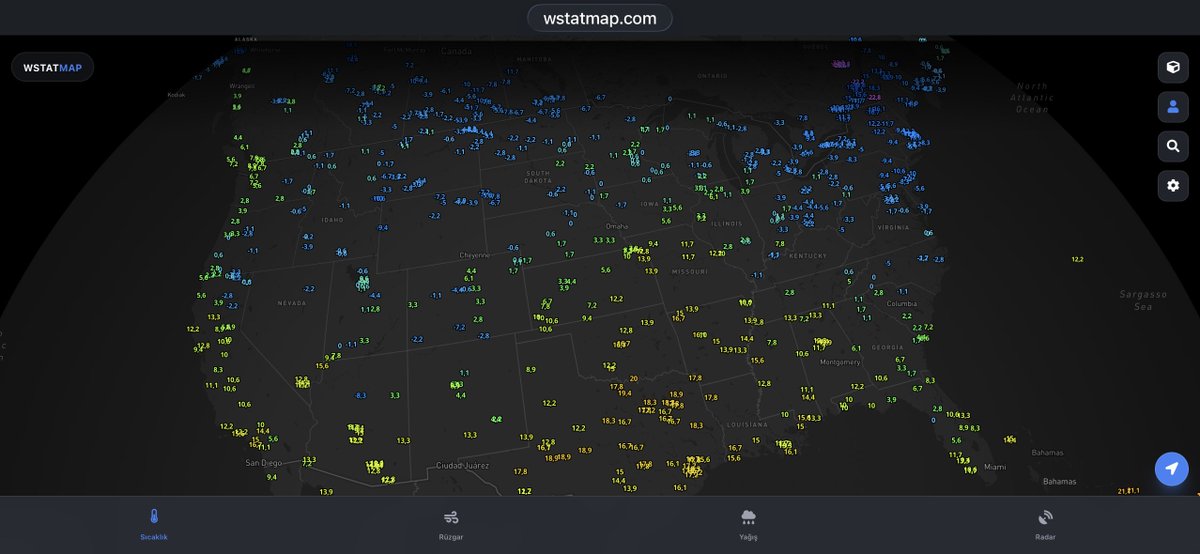Viewport: 1200px width, 554px height.
Task: Click the 19,4 orange temperature reading
Action: [625, 393]
